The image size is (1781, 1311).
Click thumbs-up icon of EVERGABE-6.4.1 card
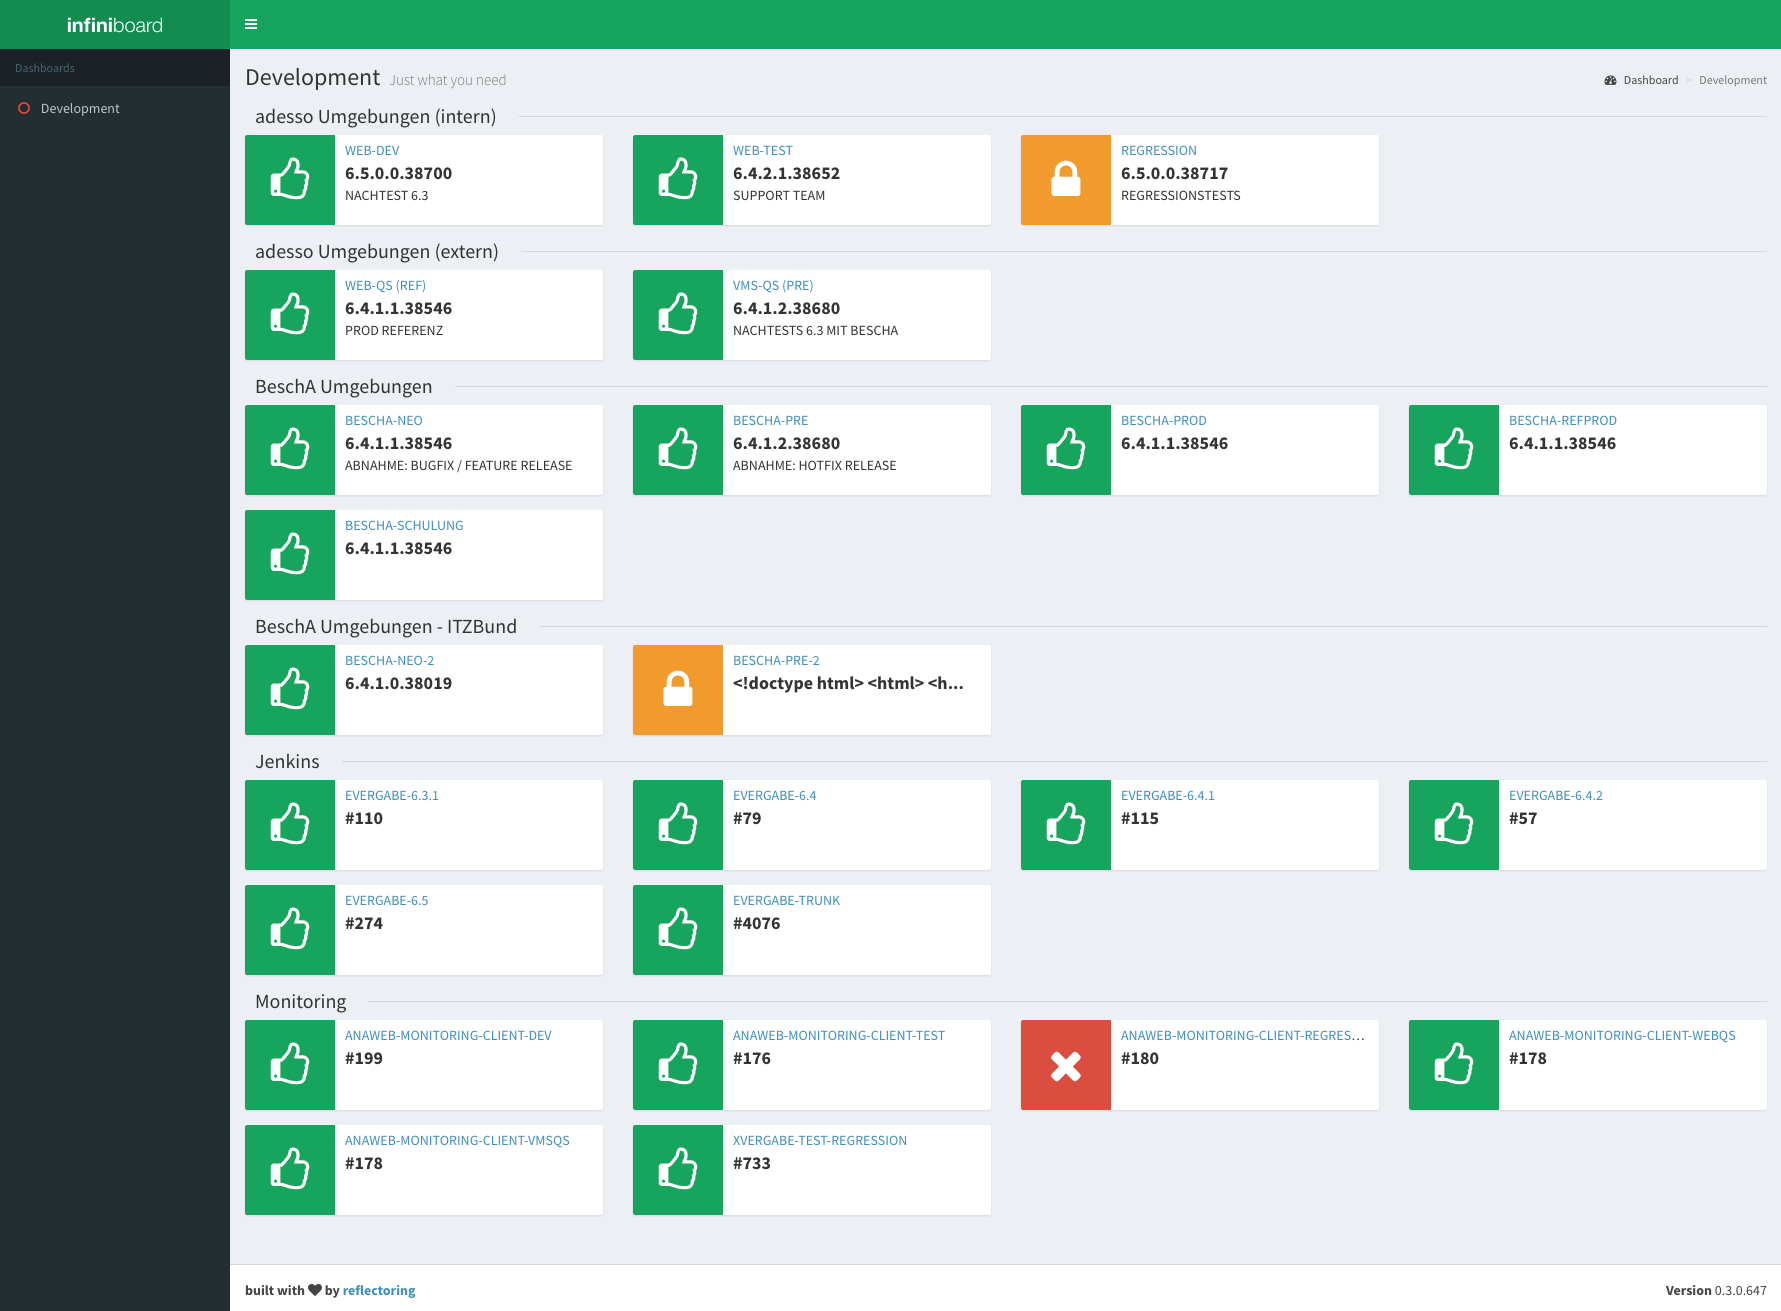(1066, 825)
